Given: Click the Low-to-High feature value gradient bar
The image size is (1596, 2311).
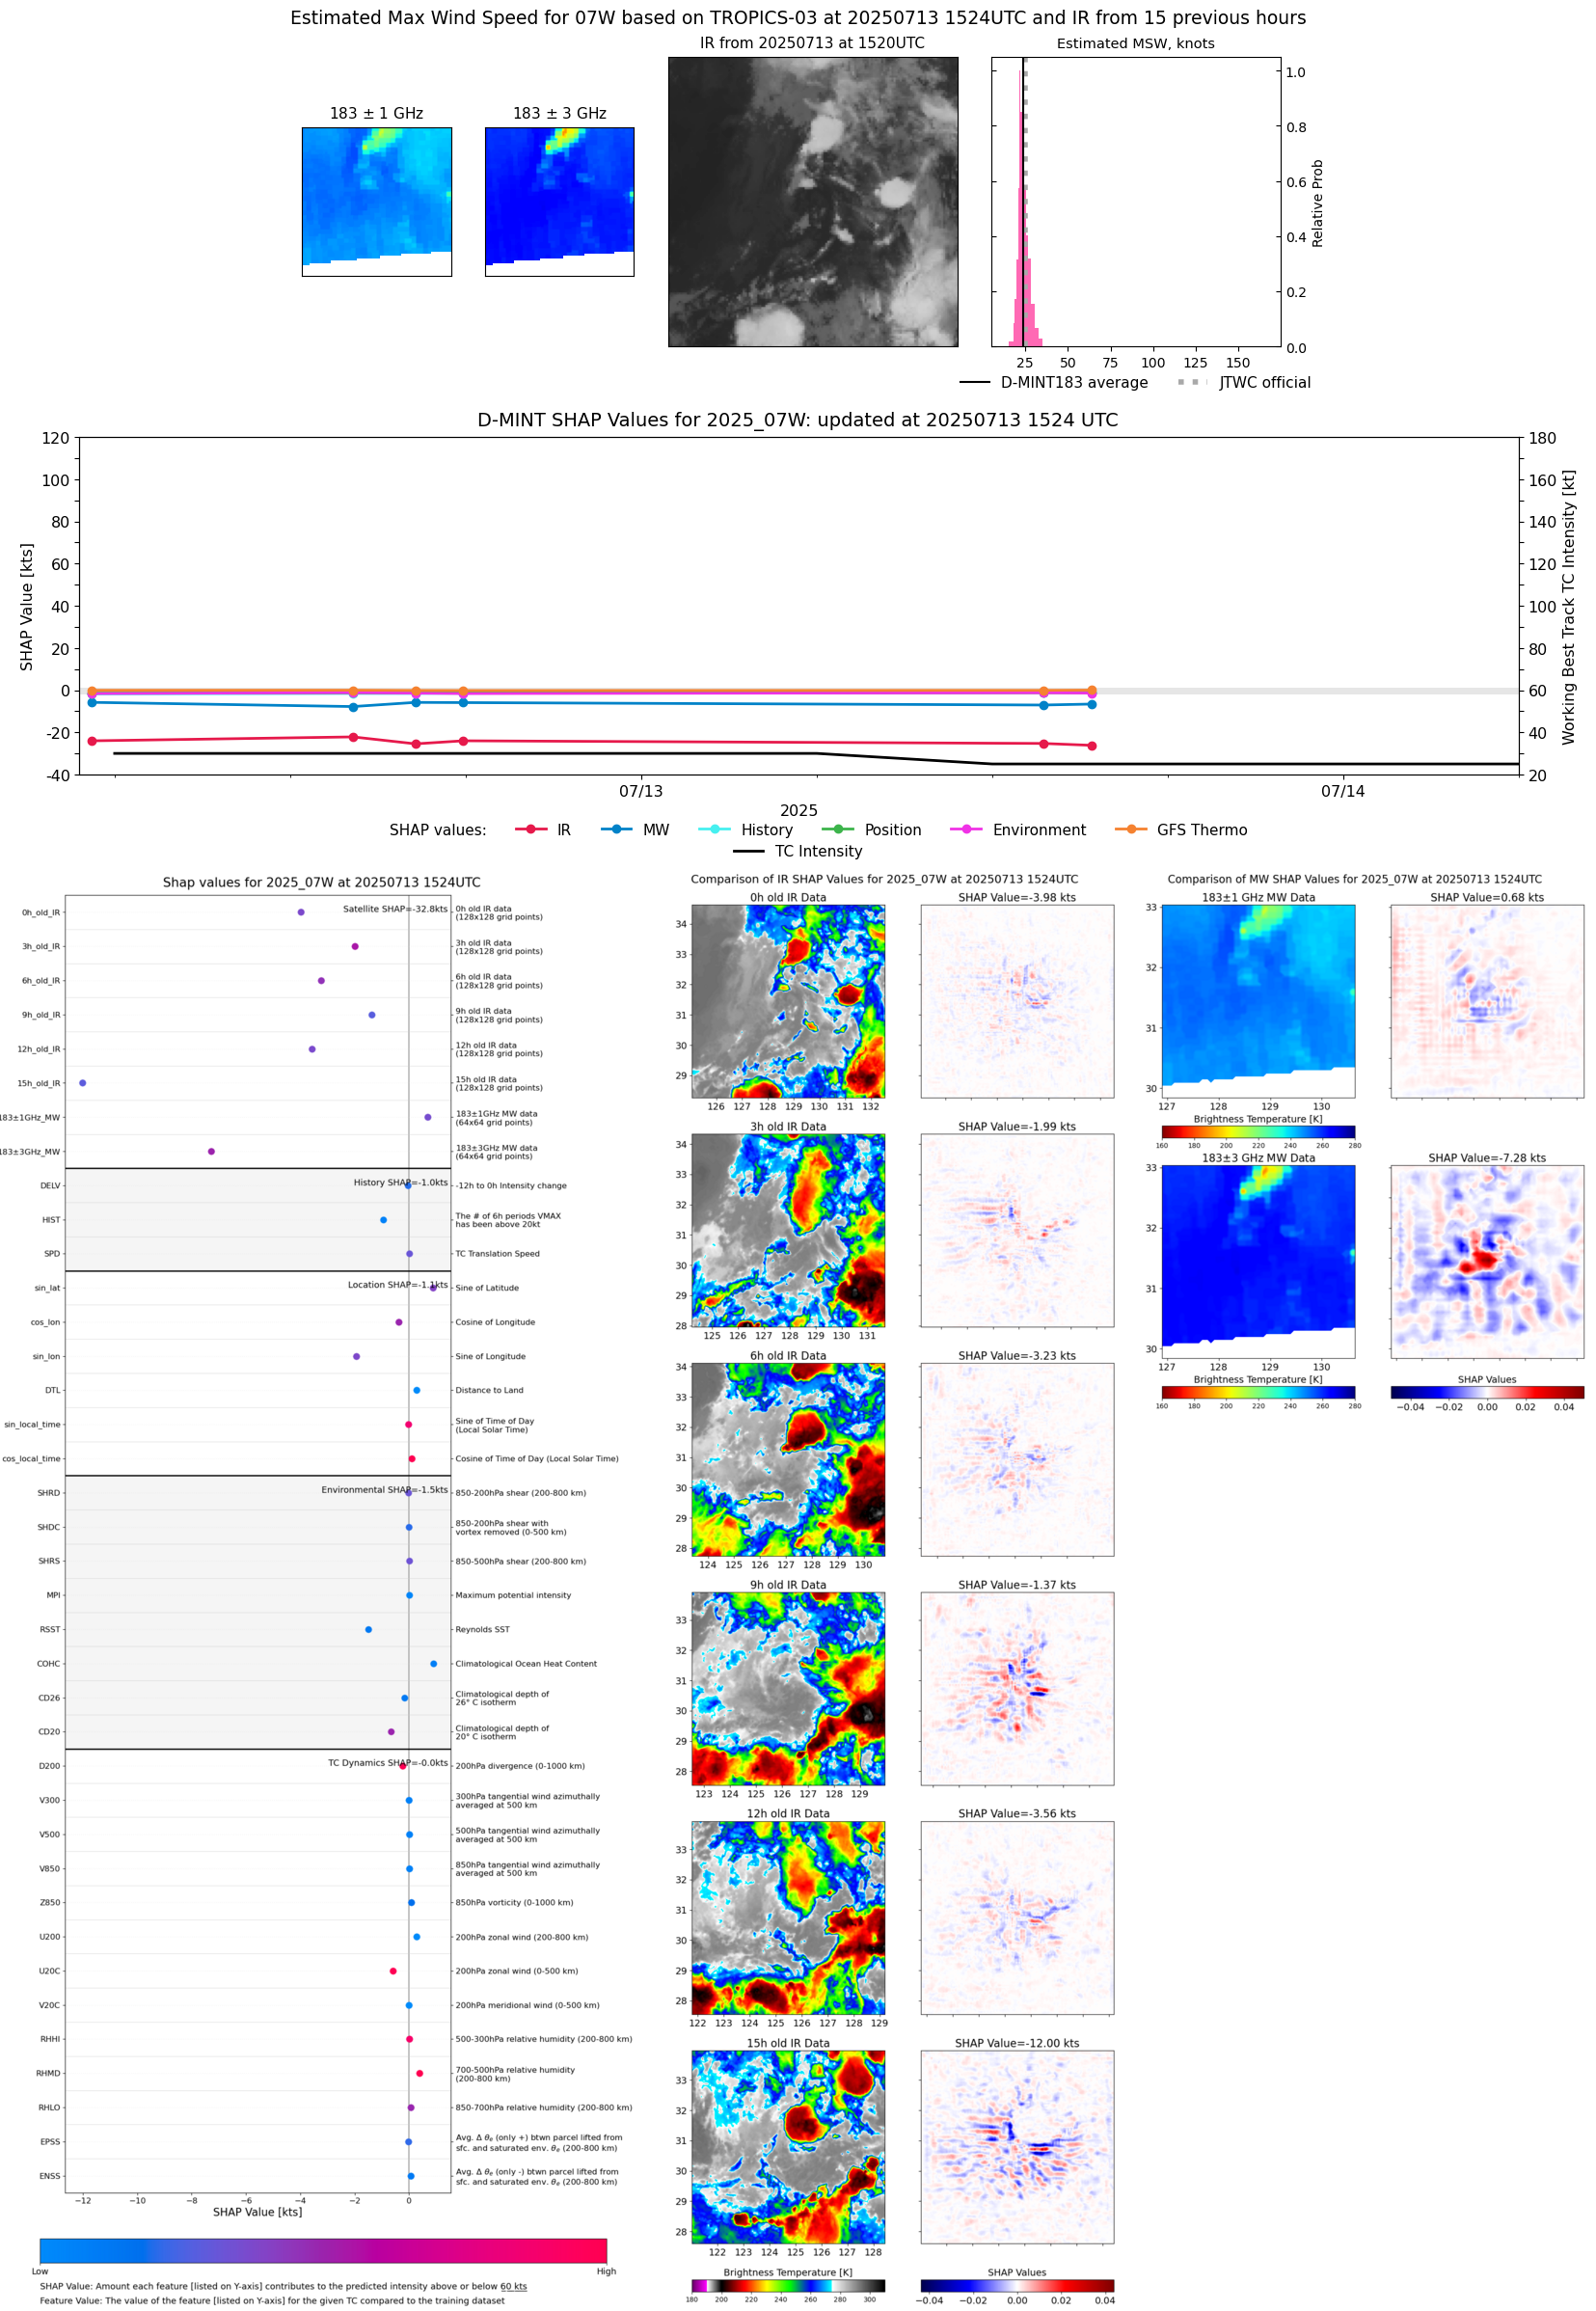Looking at the screenshot, I should click(x=323, y=2250).
